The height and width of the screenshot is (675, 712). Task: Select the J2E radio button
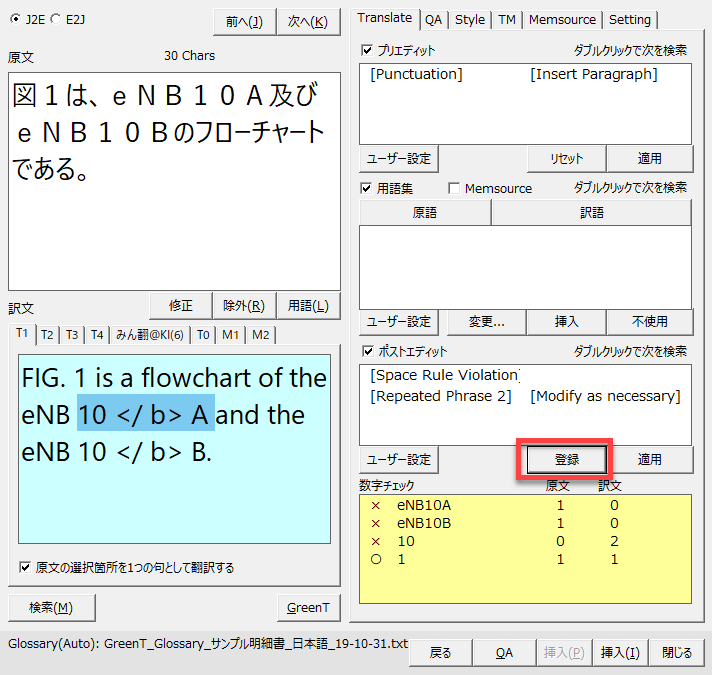(x=18, y=18)
